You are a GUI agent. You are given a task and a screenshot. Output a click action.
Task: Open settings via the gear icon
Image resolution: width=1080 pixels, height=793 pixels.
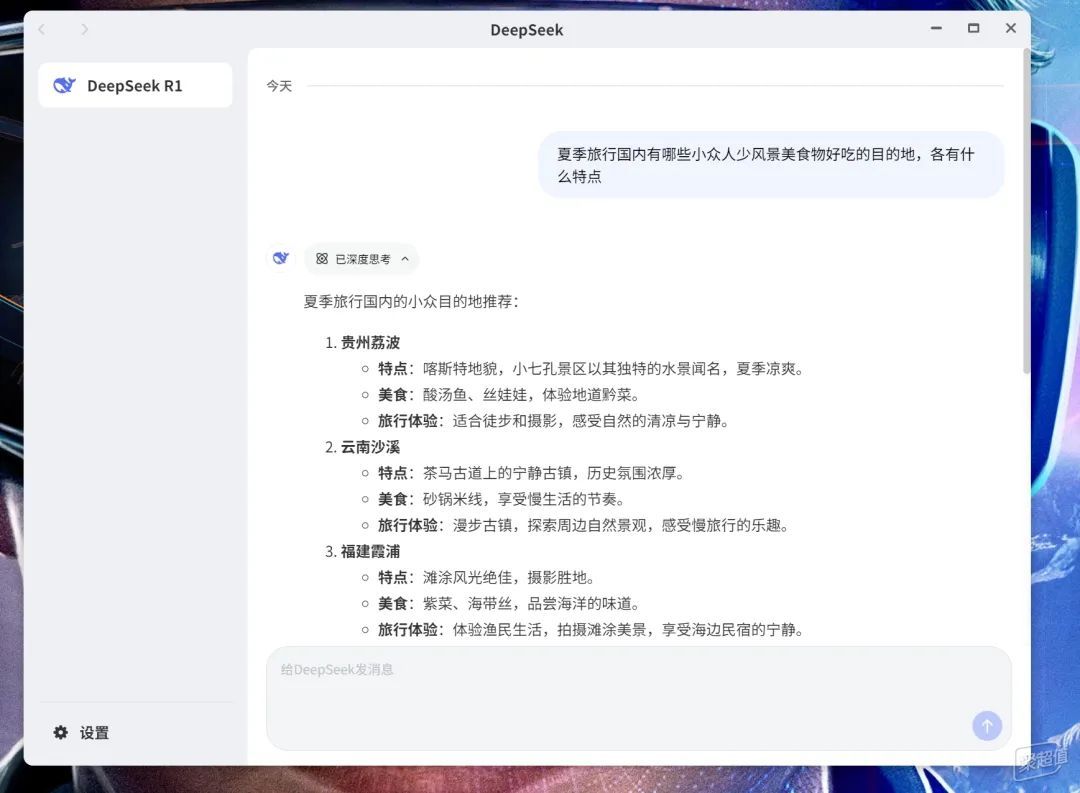61,732
